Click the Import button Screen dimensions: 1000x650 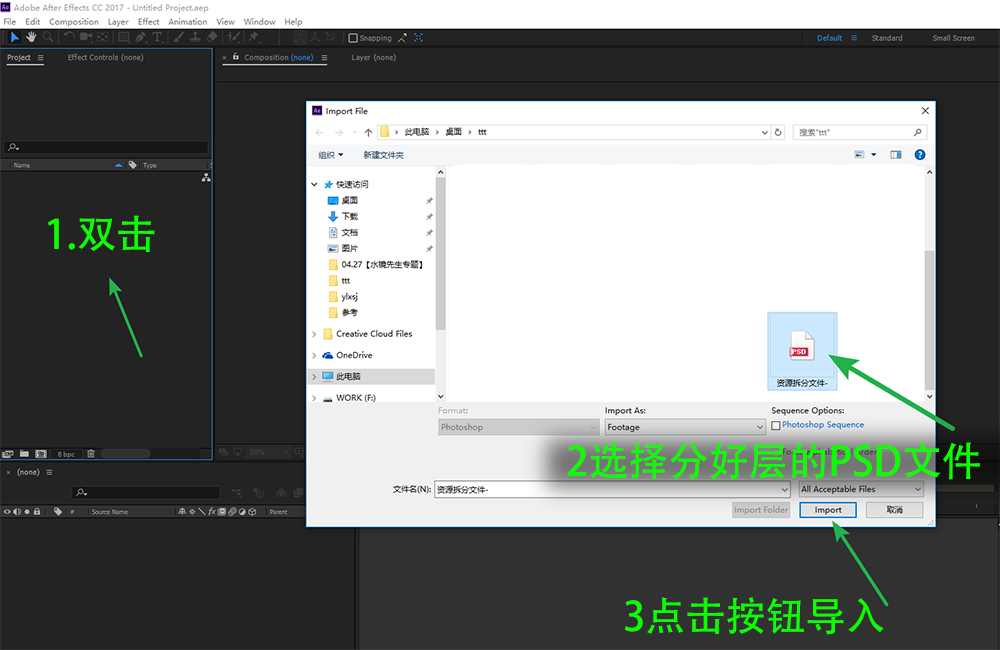pyautogui.click(x=828, y=510)
